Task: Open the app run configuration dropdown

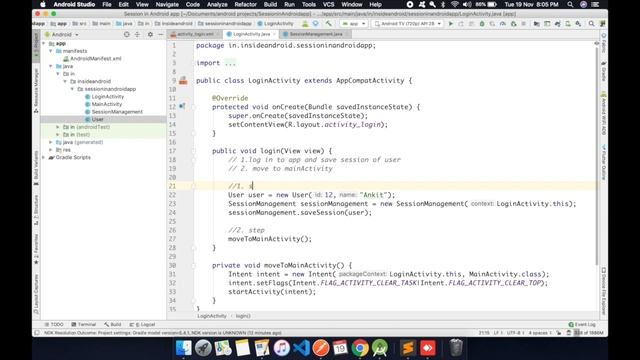Action: click(x=353, y=24)
